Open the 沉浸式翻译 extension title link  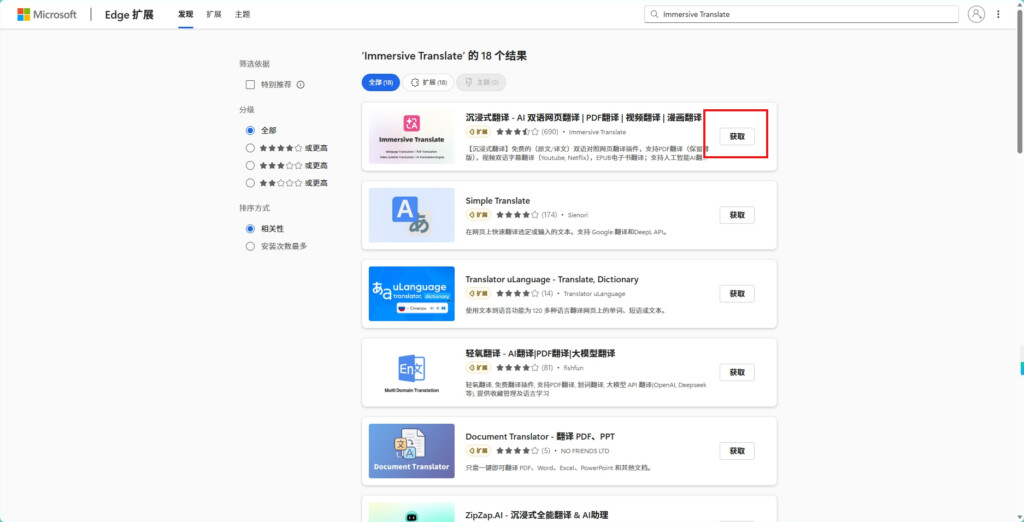coord(583,118)
